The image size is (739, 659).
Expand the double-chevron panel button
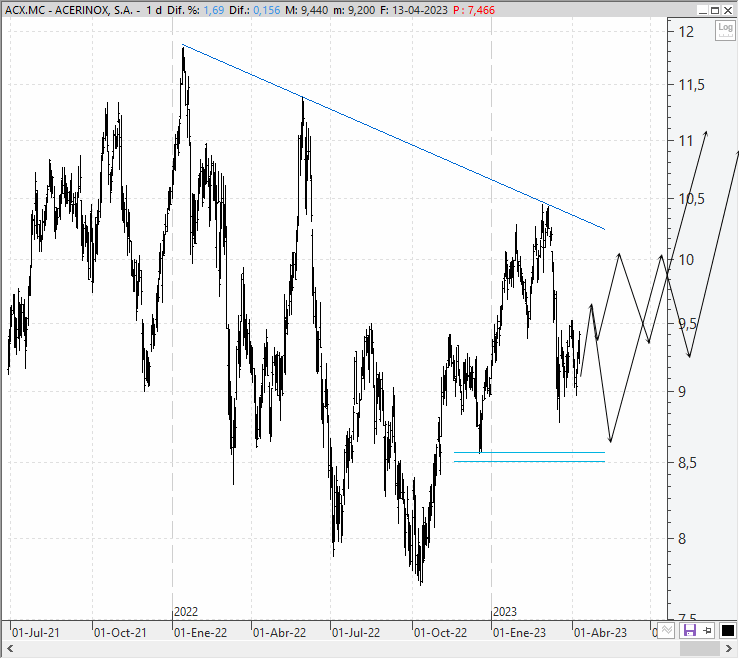click(665, 630)
